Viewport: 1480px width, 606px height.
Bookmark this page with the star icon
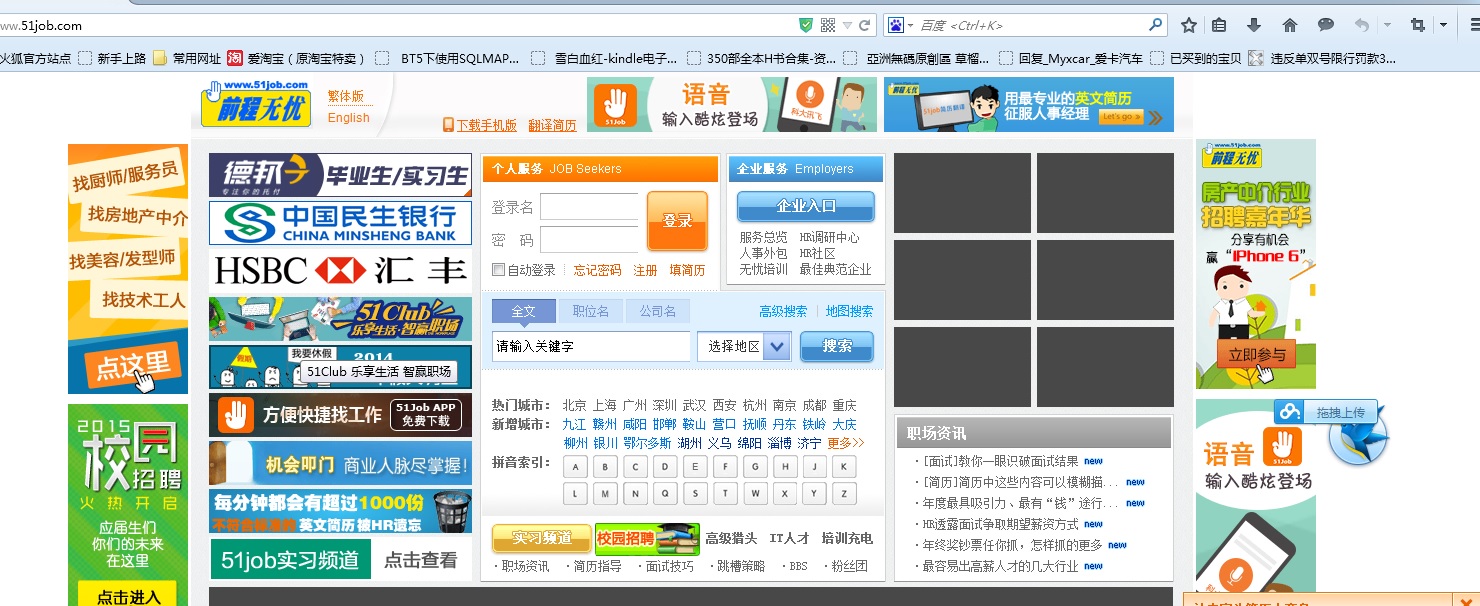1189,25
